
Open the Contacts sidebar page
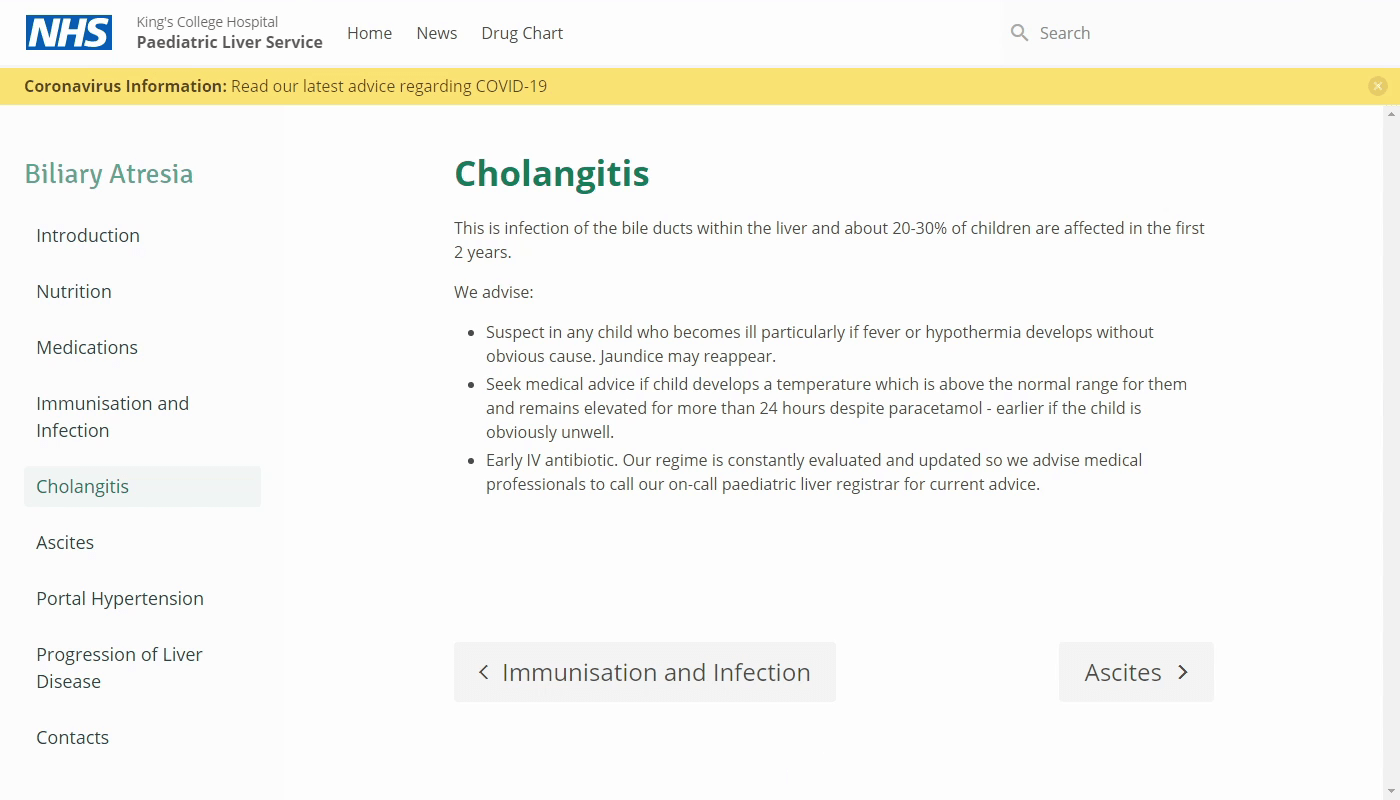(73, 738)
